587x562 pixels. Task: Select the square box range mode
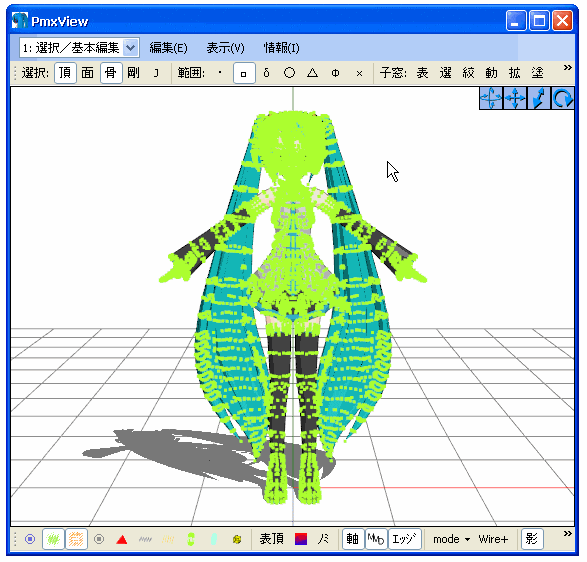(244, 73)
